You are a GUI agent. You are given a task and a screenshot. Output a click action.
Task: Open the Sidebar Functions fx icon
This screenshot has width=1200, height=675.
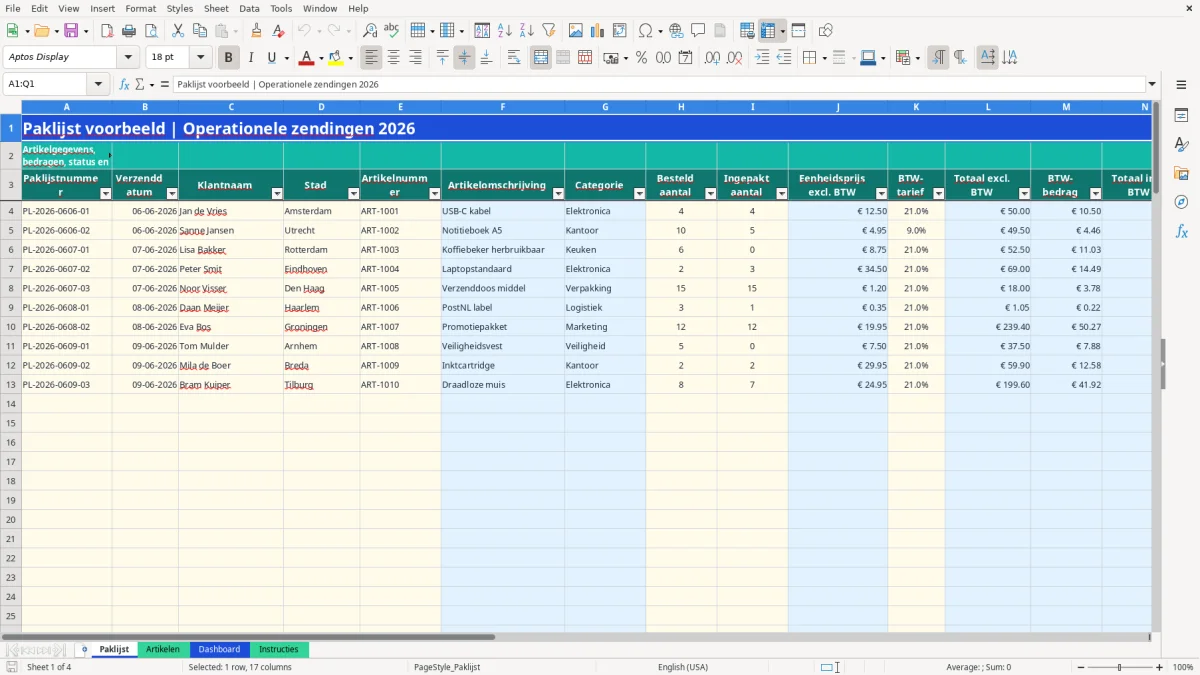[1181, 231]
